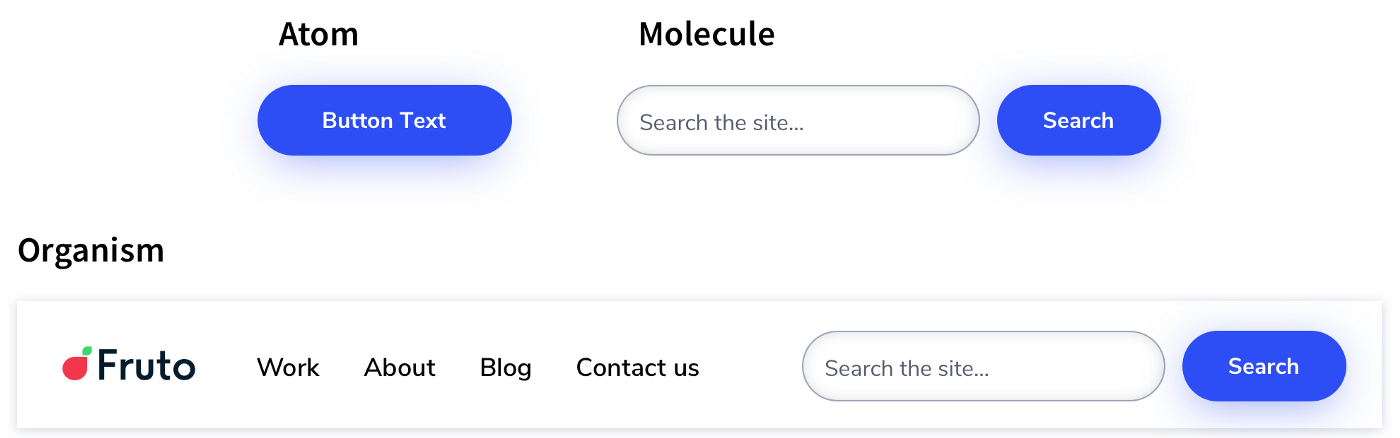Image resolution: width=1400 pixels, height=438 pixels.
Task: Select Contact us in the navigation bar
Action: (637, 368)
